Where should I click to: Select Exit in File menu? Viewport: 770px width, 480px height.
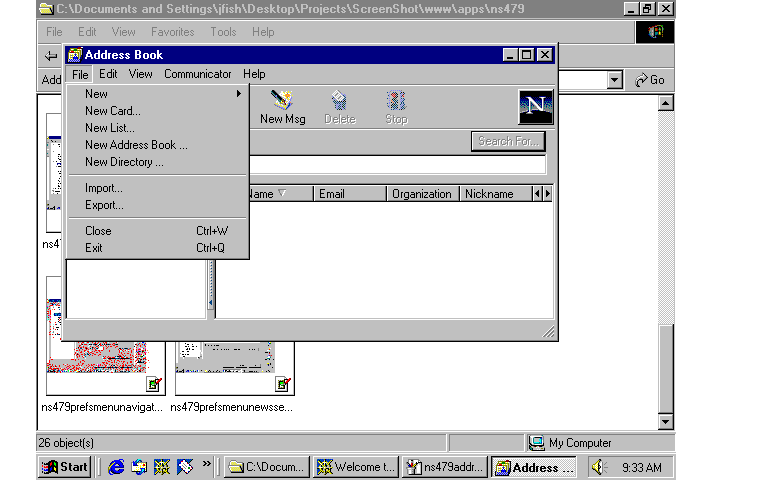[x=158, y=248]
